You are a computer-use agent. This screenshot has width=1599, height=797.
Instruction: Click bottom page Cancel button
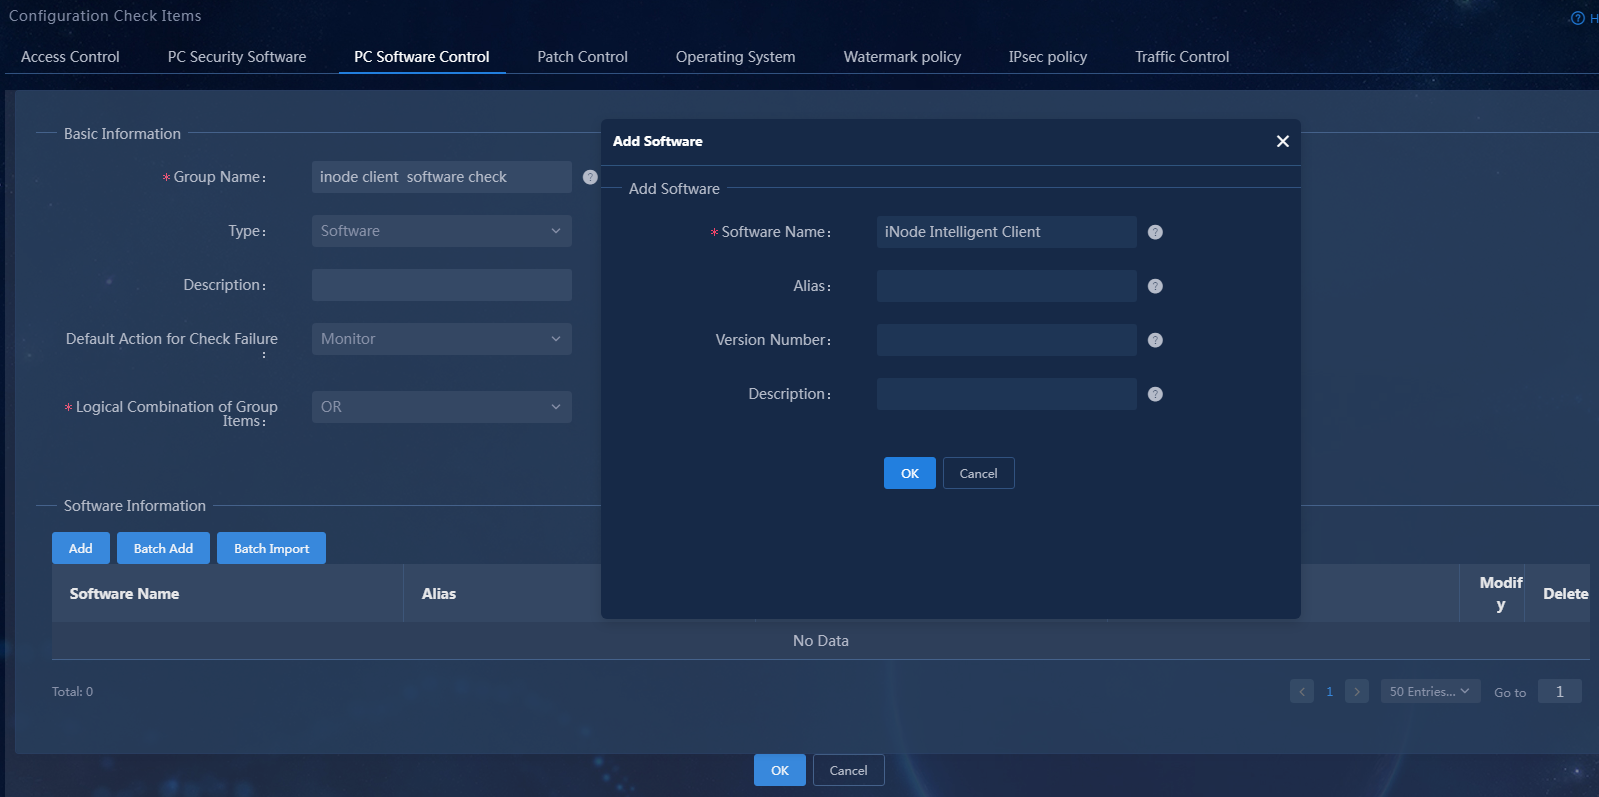[x=849, y=770]
